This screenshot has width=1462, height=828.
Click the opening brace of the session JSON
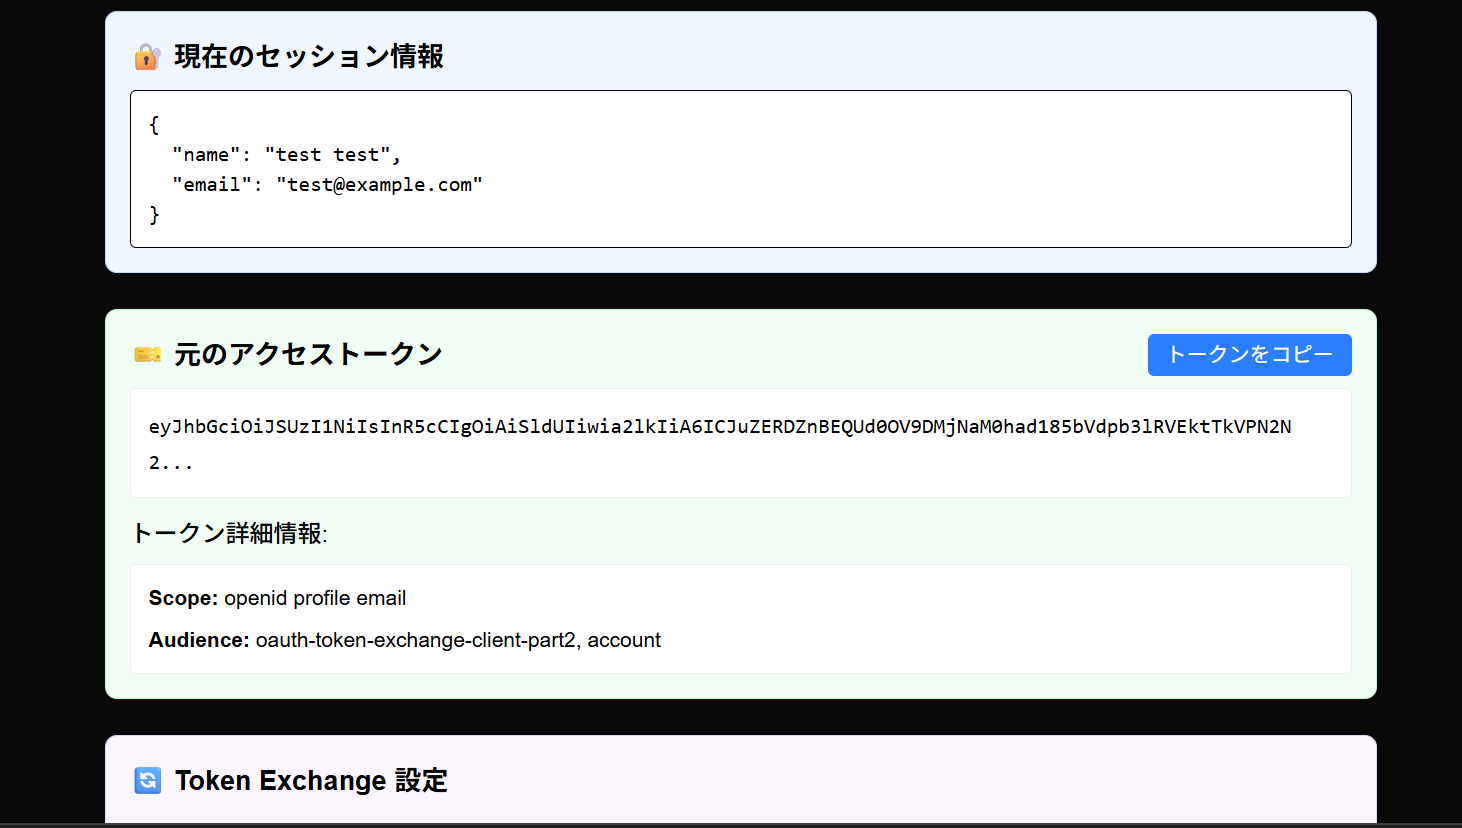coord(154,125)
